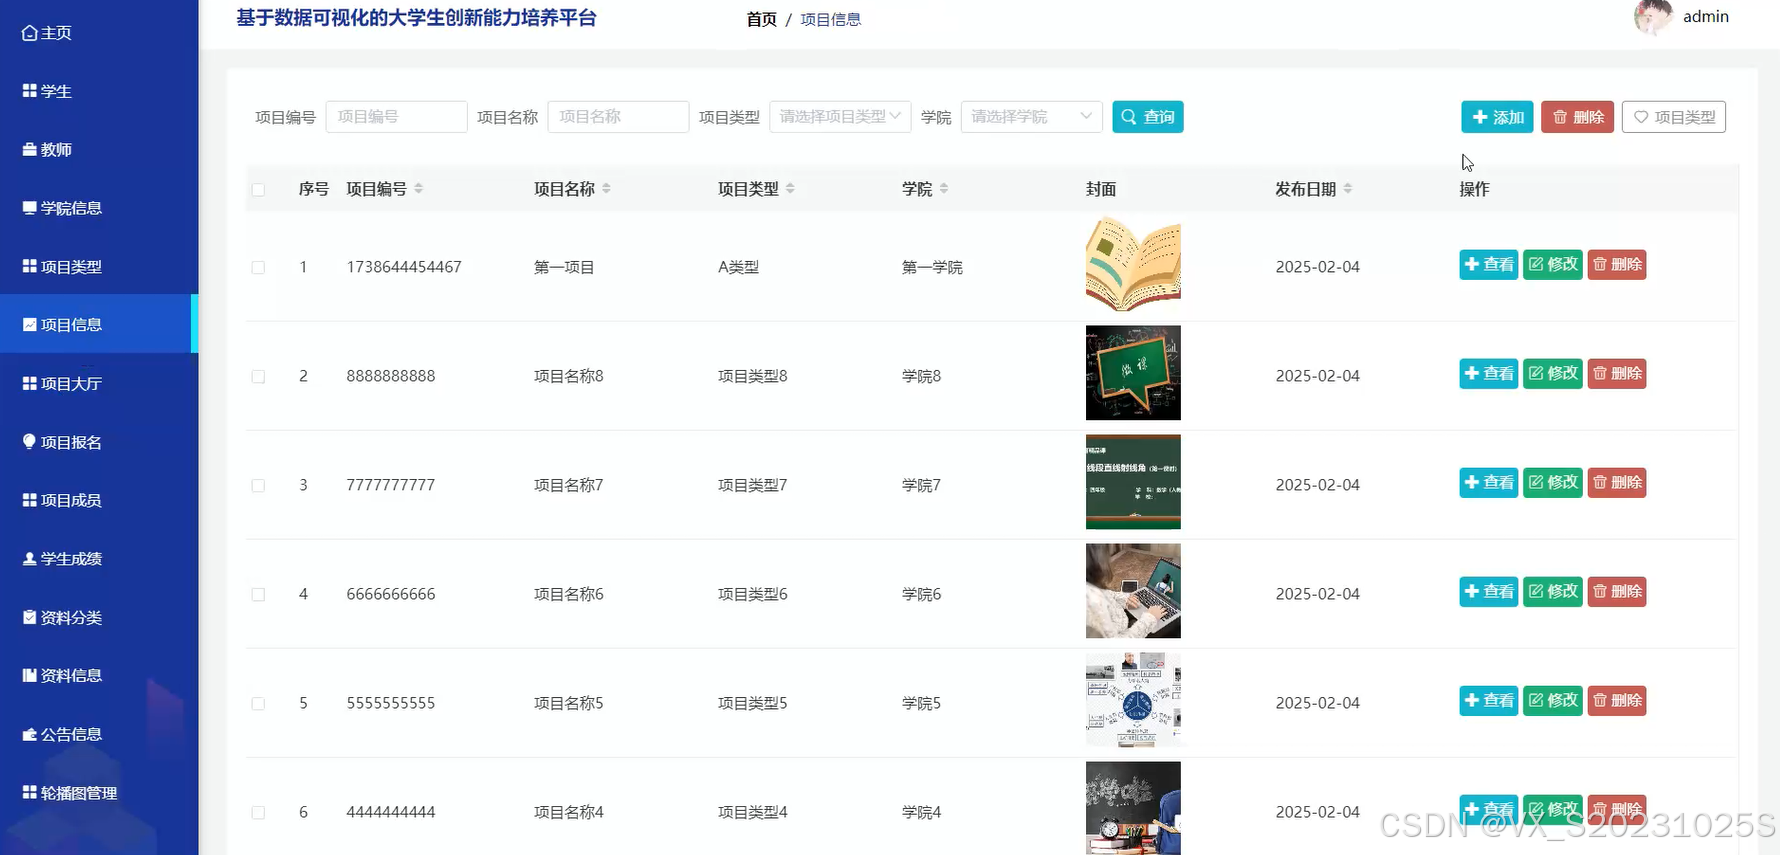Click 修改 for 项目名称7
The image size is (1780, 855).
pyautogui.click(x=1553, y=483)
